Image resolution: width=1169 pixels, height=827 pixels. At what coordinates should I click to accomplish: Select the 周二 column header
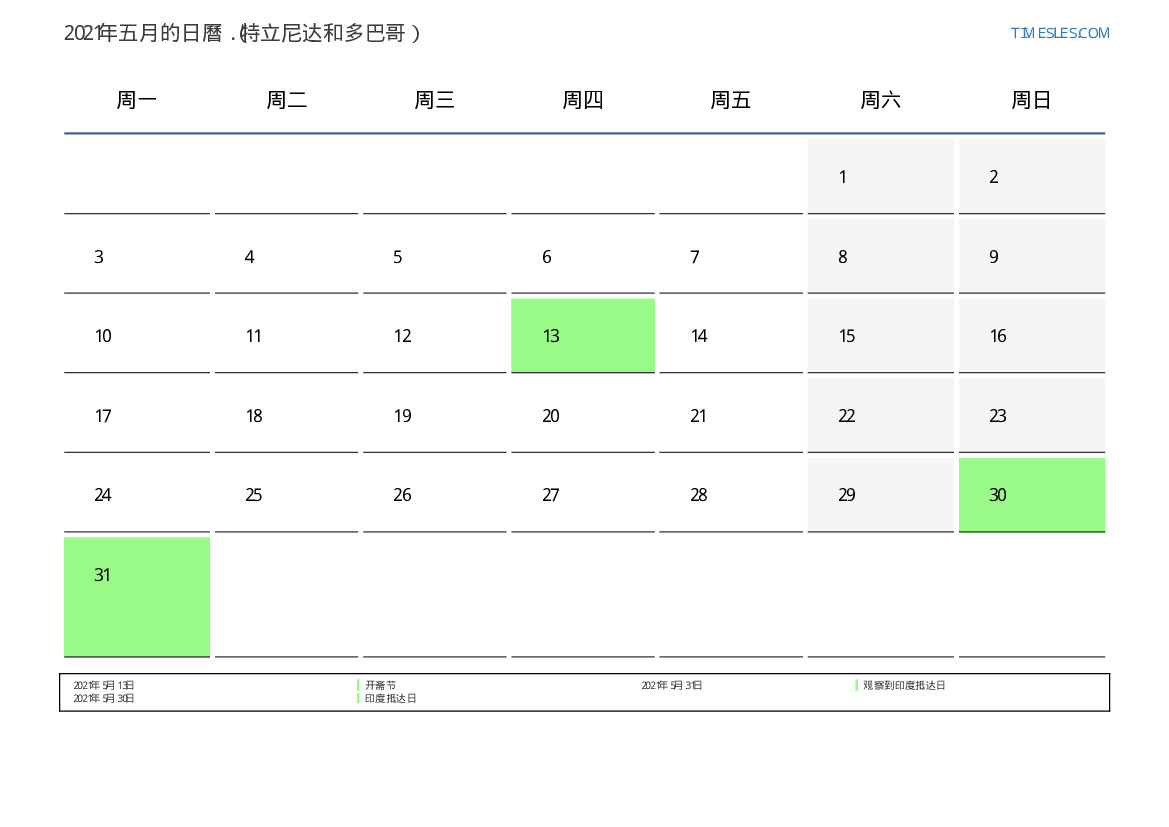pyautogui.click(x=286, y=100)
